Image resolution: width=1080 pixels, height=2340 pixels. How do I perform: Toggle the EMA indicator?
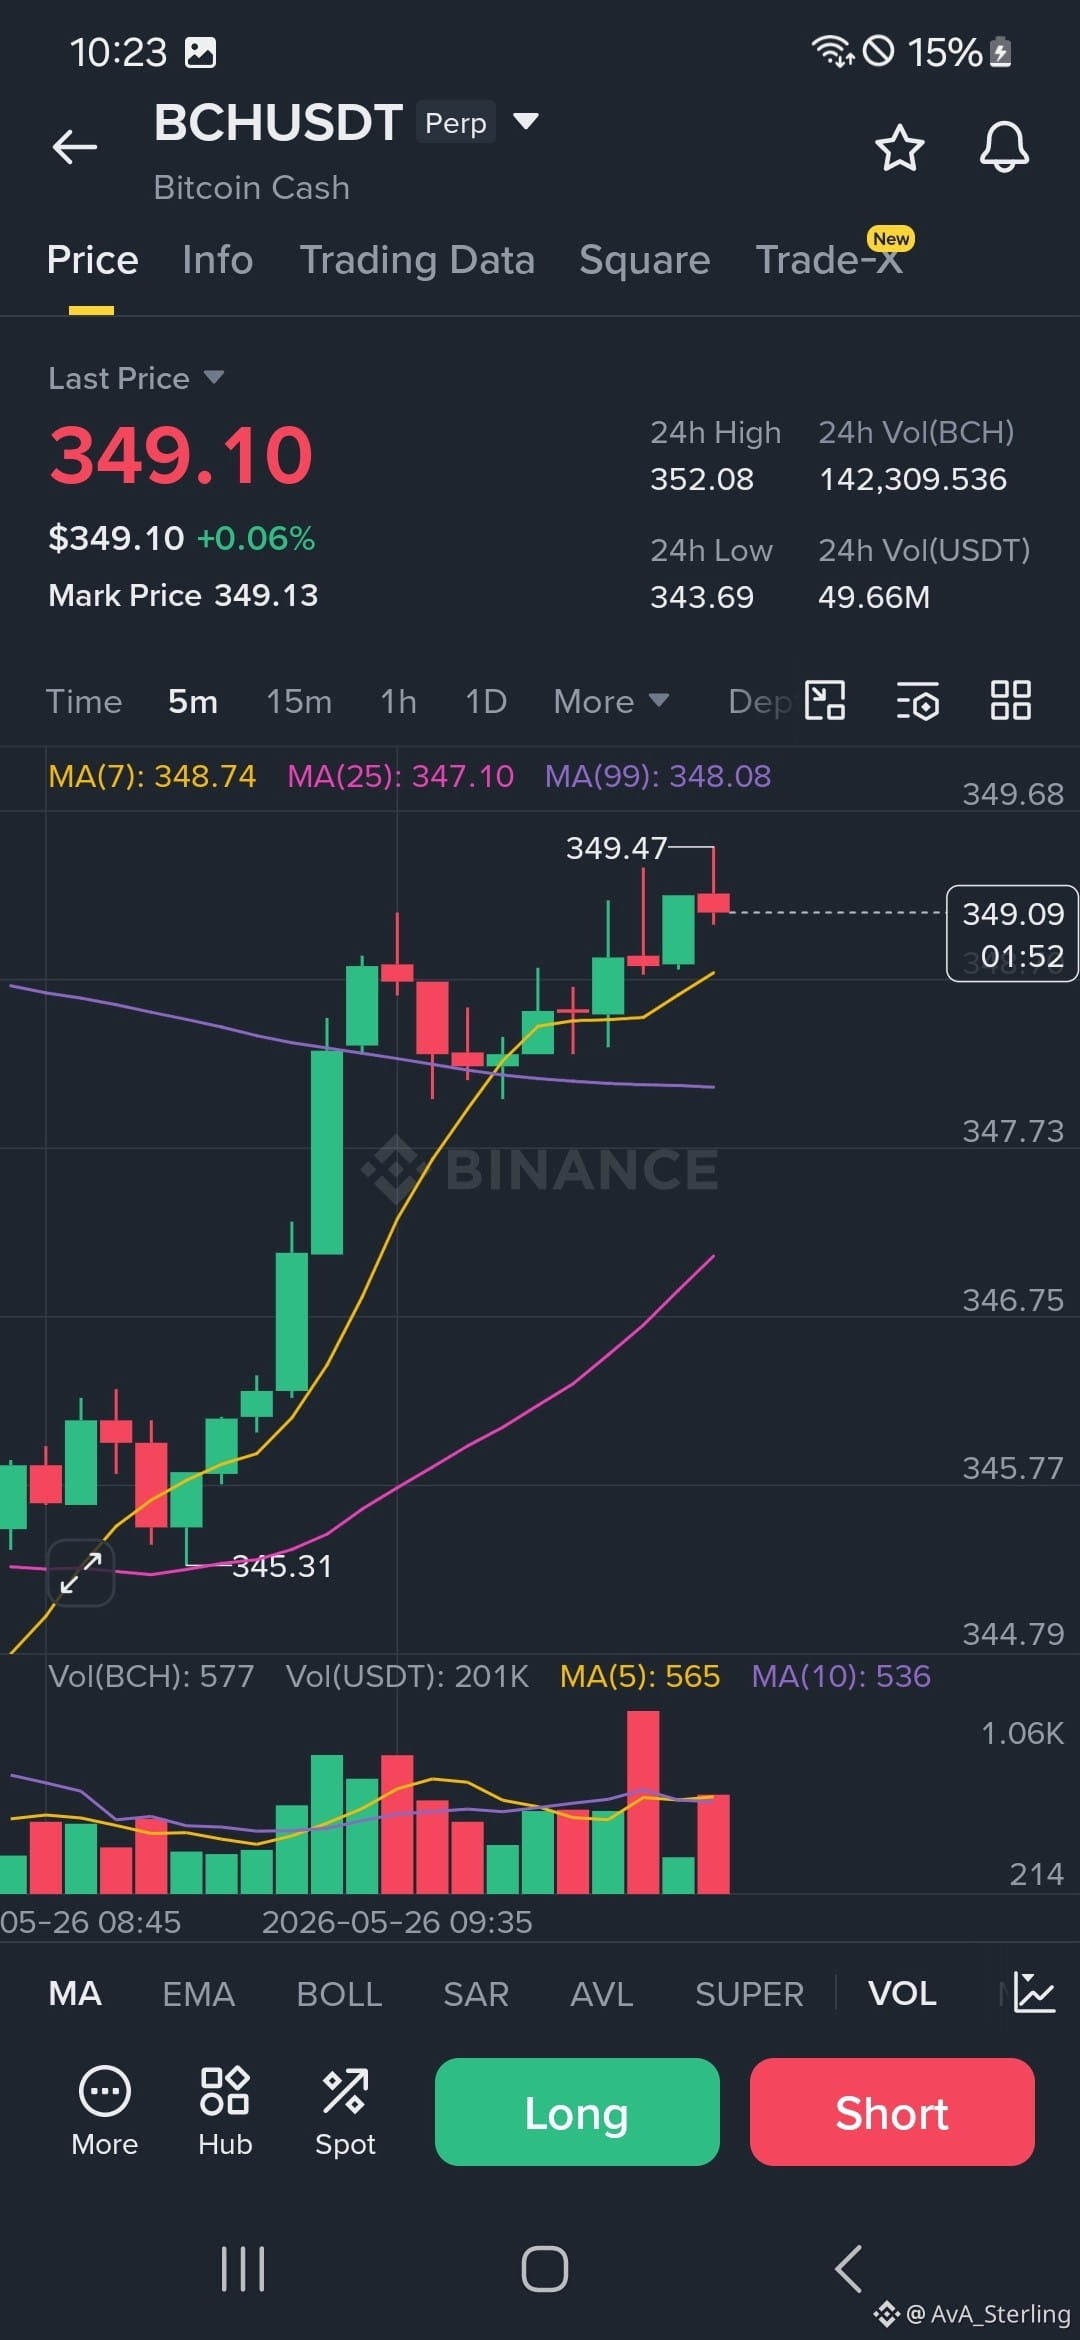(x=199, y=1994)
